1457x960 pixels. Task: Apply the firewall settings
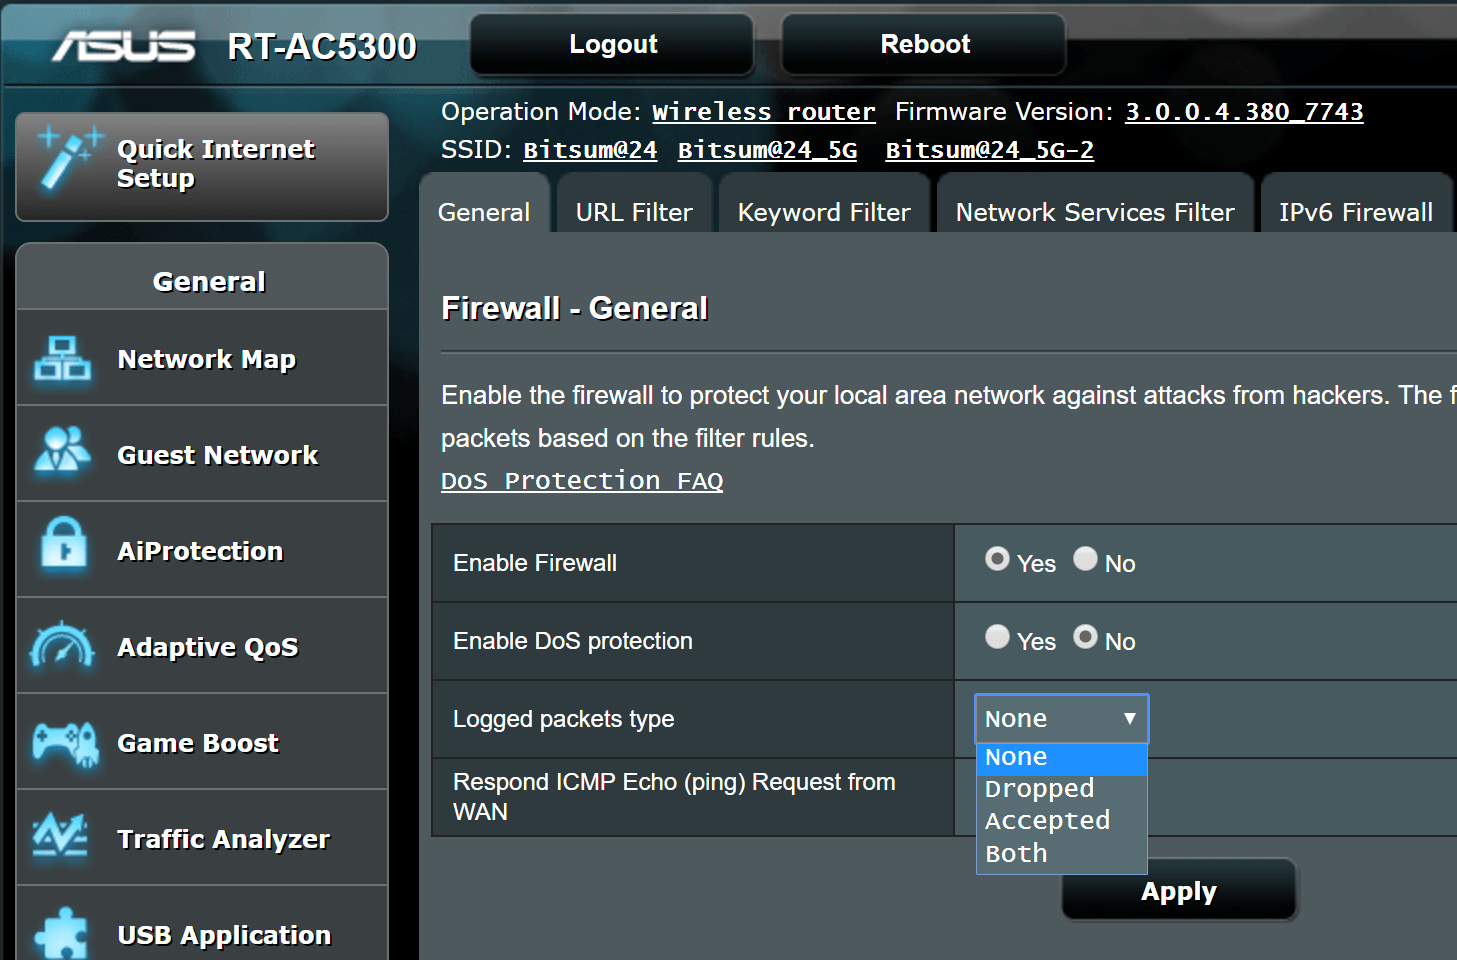click(x=1179, y=890)
